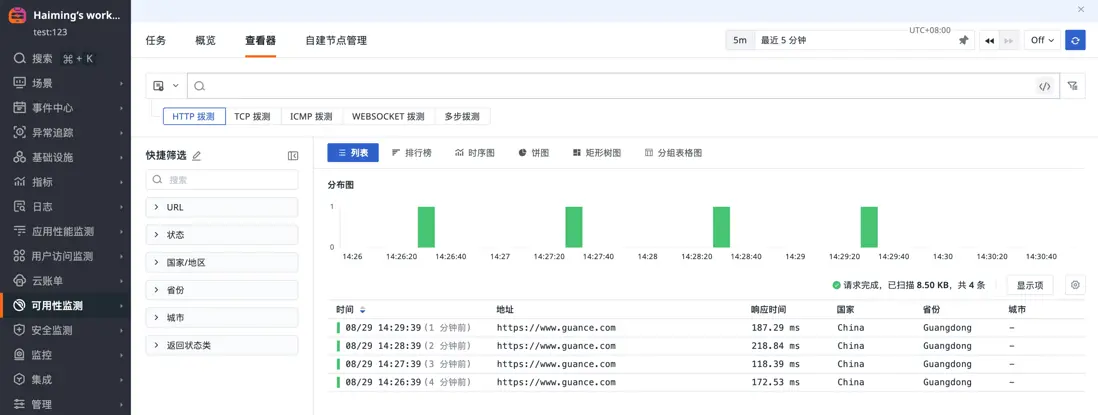The height and width of the screenshot is (415, 1098).
Task: Click the sort arrow on 时间 column
Action: [363, 310]
